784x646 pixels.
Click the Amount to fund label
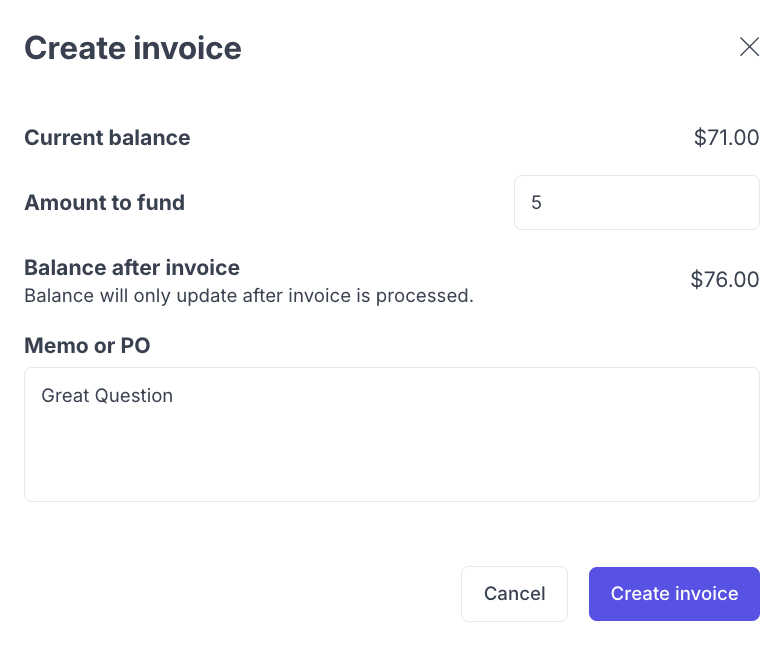104,203
